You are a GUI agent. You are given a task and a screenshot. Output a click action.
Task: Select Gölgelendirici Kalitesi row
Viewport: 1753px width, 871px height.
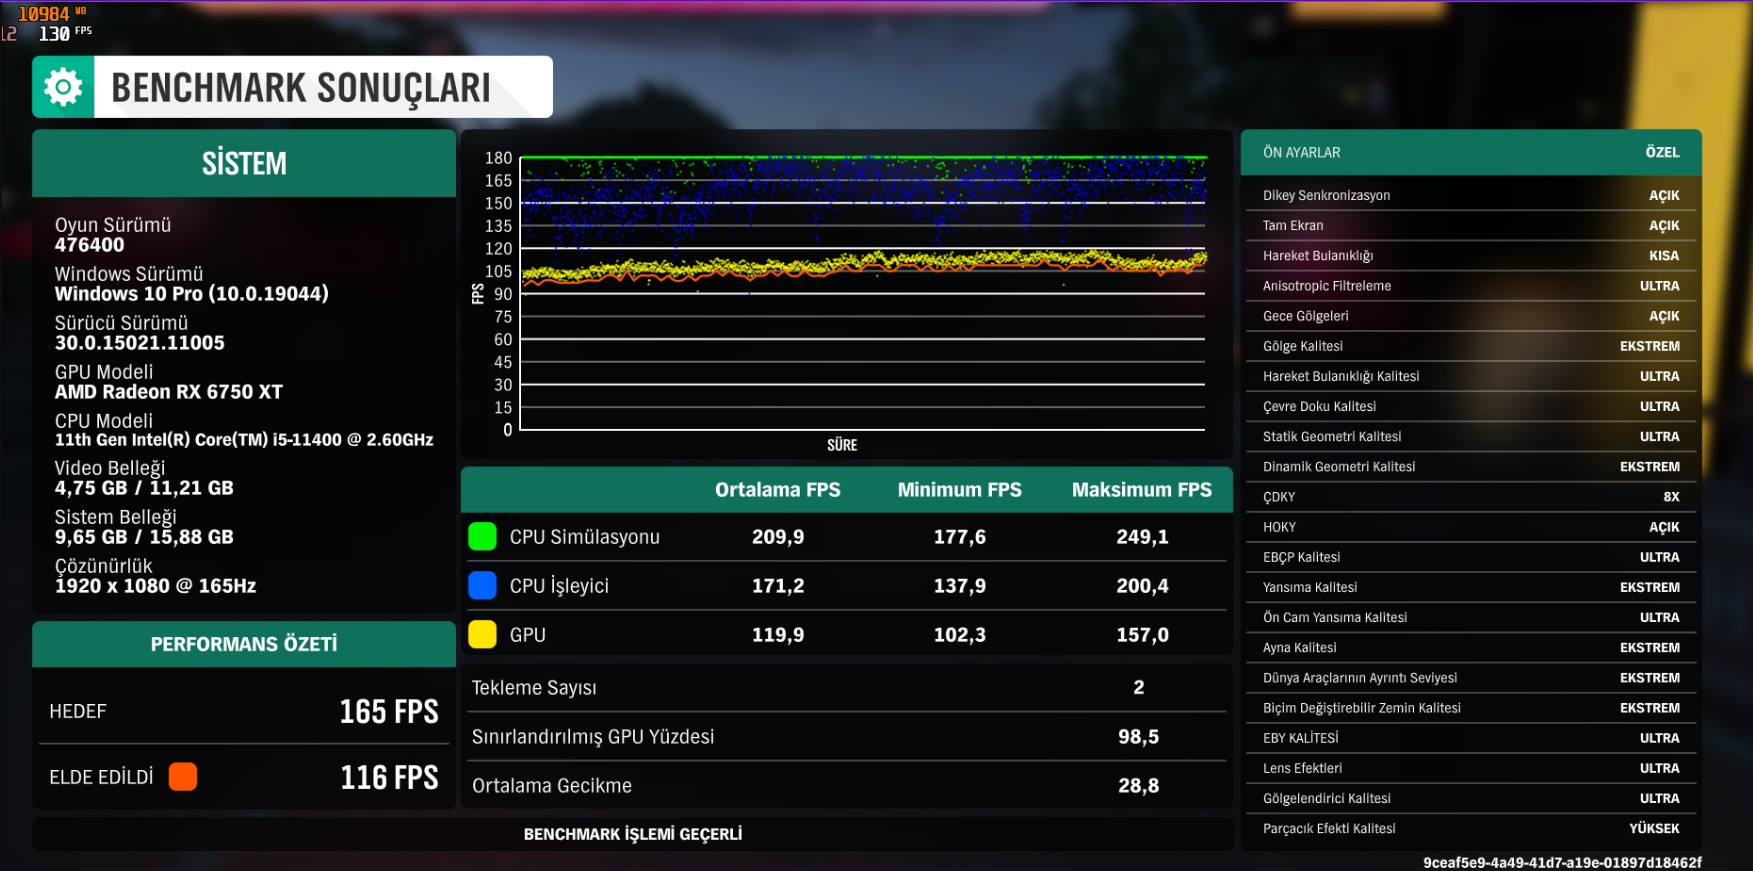point(1471,798)
